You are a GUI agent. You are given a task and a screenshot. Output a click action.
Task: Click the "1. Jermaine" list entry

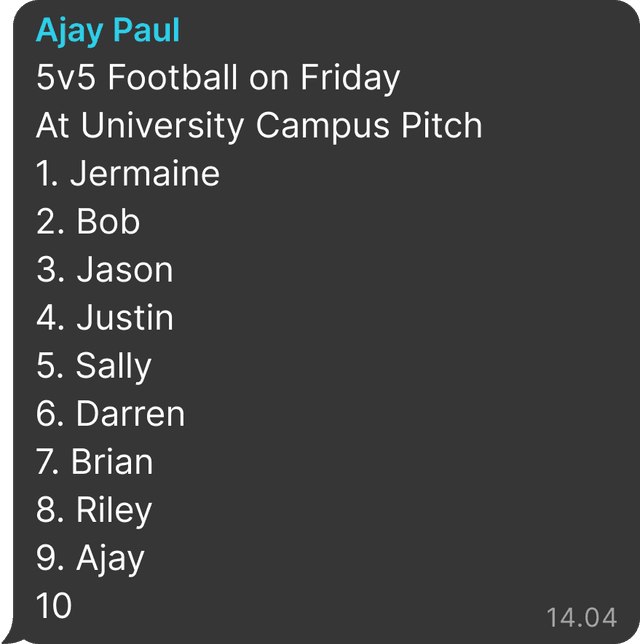click(128, 174)
